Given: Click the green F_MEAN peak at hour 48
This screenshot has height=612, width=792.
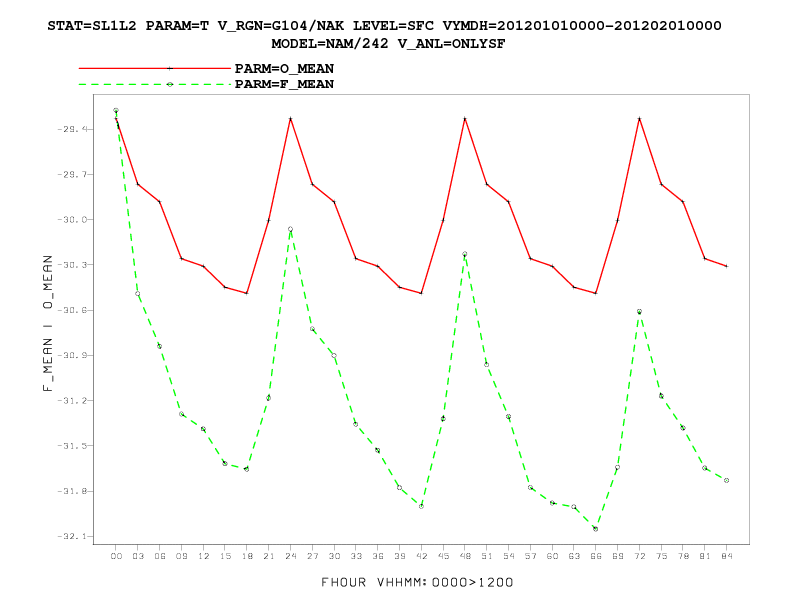Looking at the screenshot, I should (465, 254).
